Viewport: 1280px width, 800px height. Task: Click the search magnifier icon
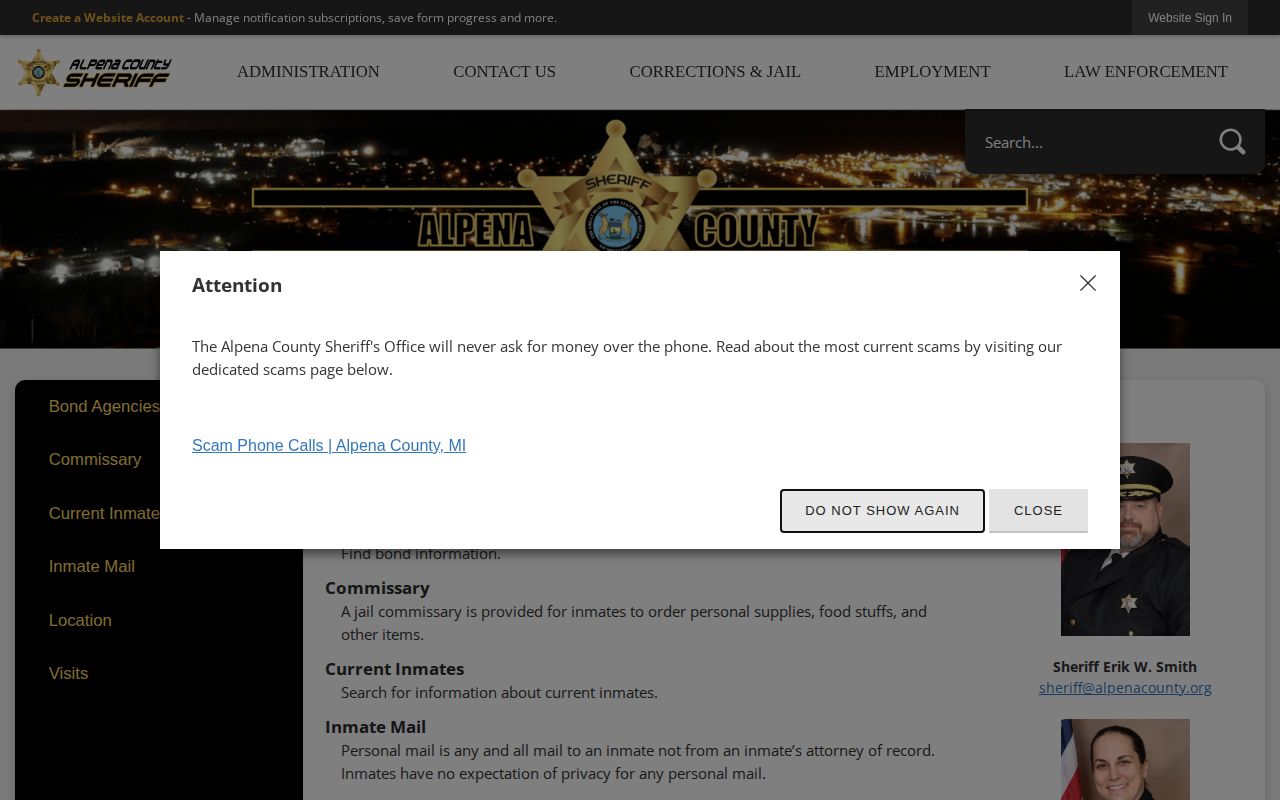pos(1232,142)
